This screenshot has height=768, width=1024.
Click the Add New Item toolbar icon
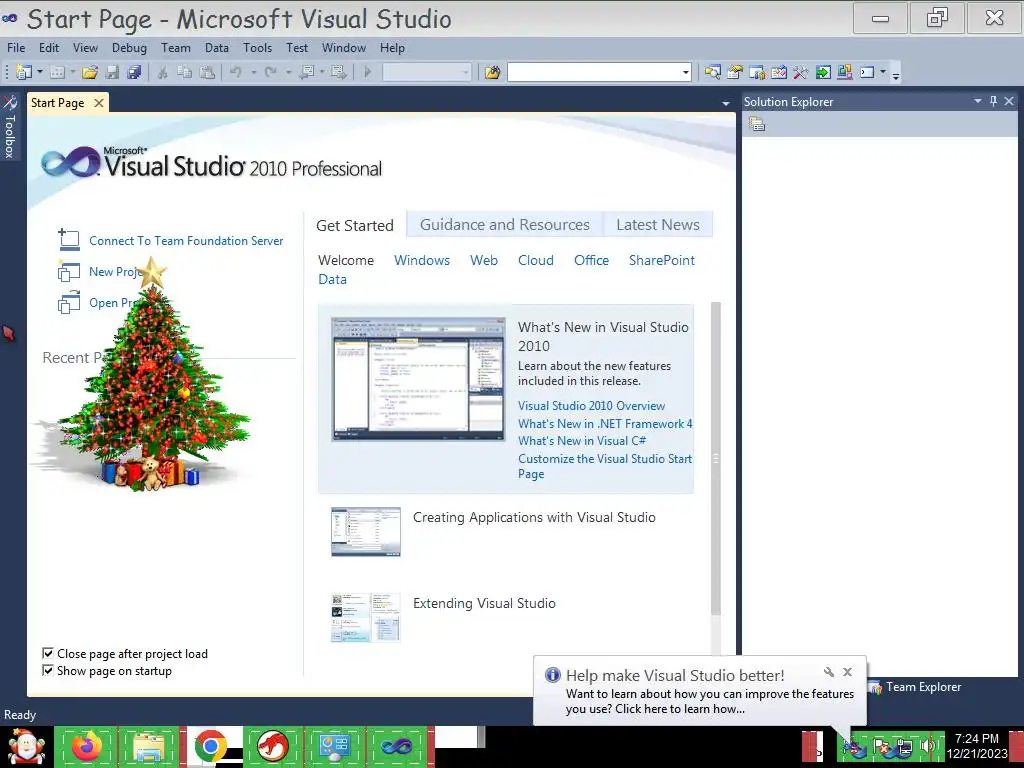click(x=57, y=72)
